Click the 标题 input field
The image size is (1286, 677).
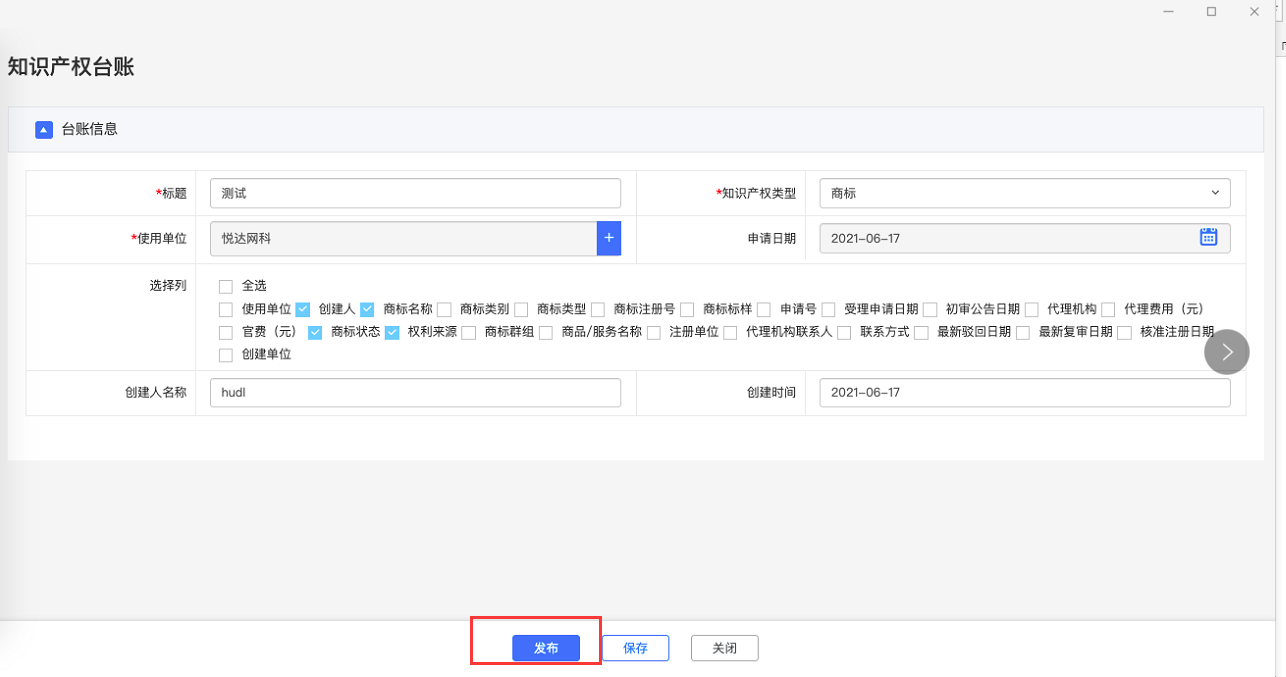pos(415,193)
